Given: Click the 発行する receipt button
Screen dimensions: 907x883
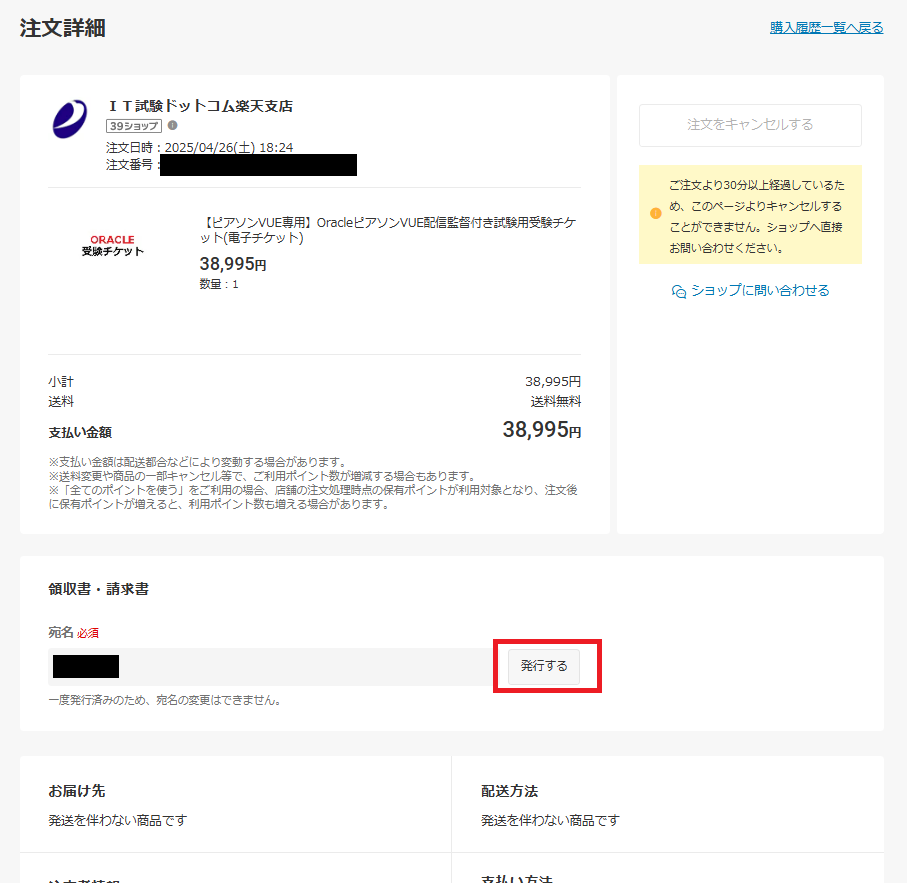Looking at the screenshot, I should (x=543, y=666).
